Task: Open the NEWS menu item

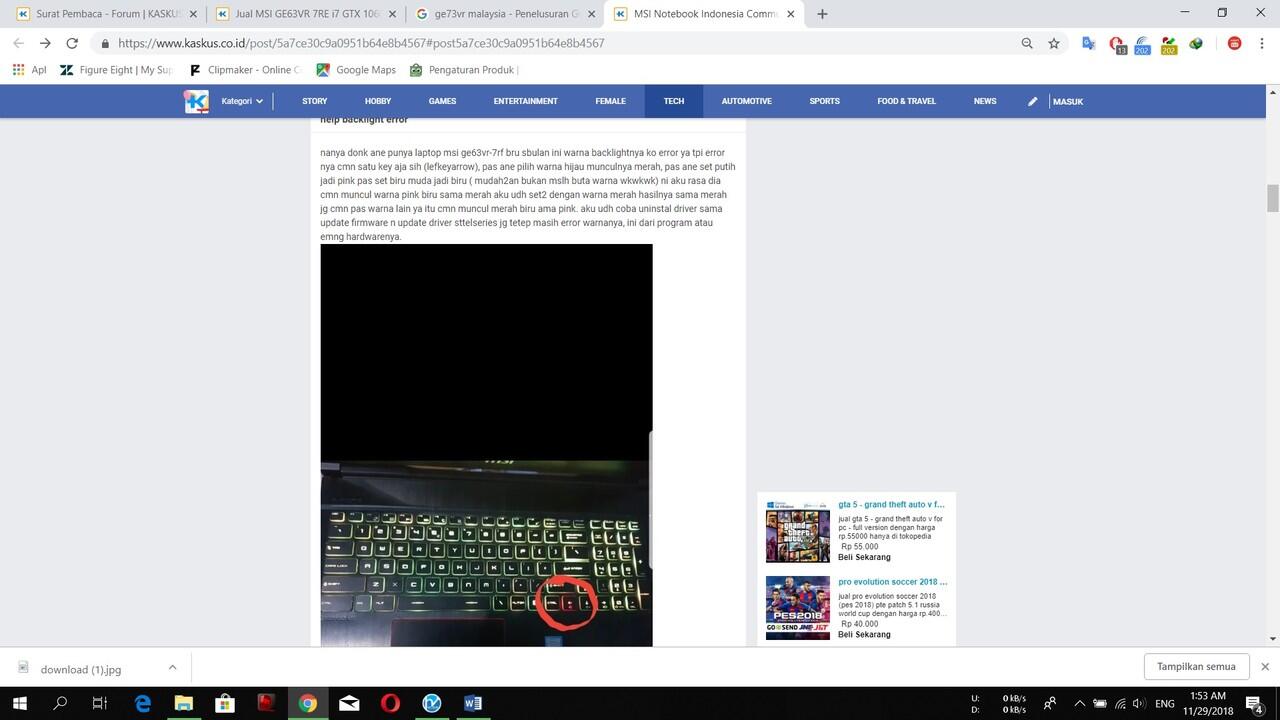Action: (985, 101)
